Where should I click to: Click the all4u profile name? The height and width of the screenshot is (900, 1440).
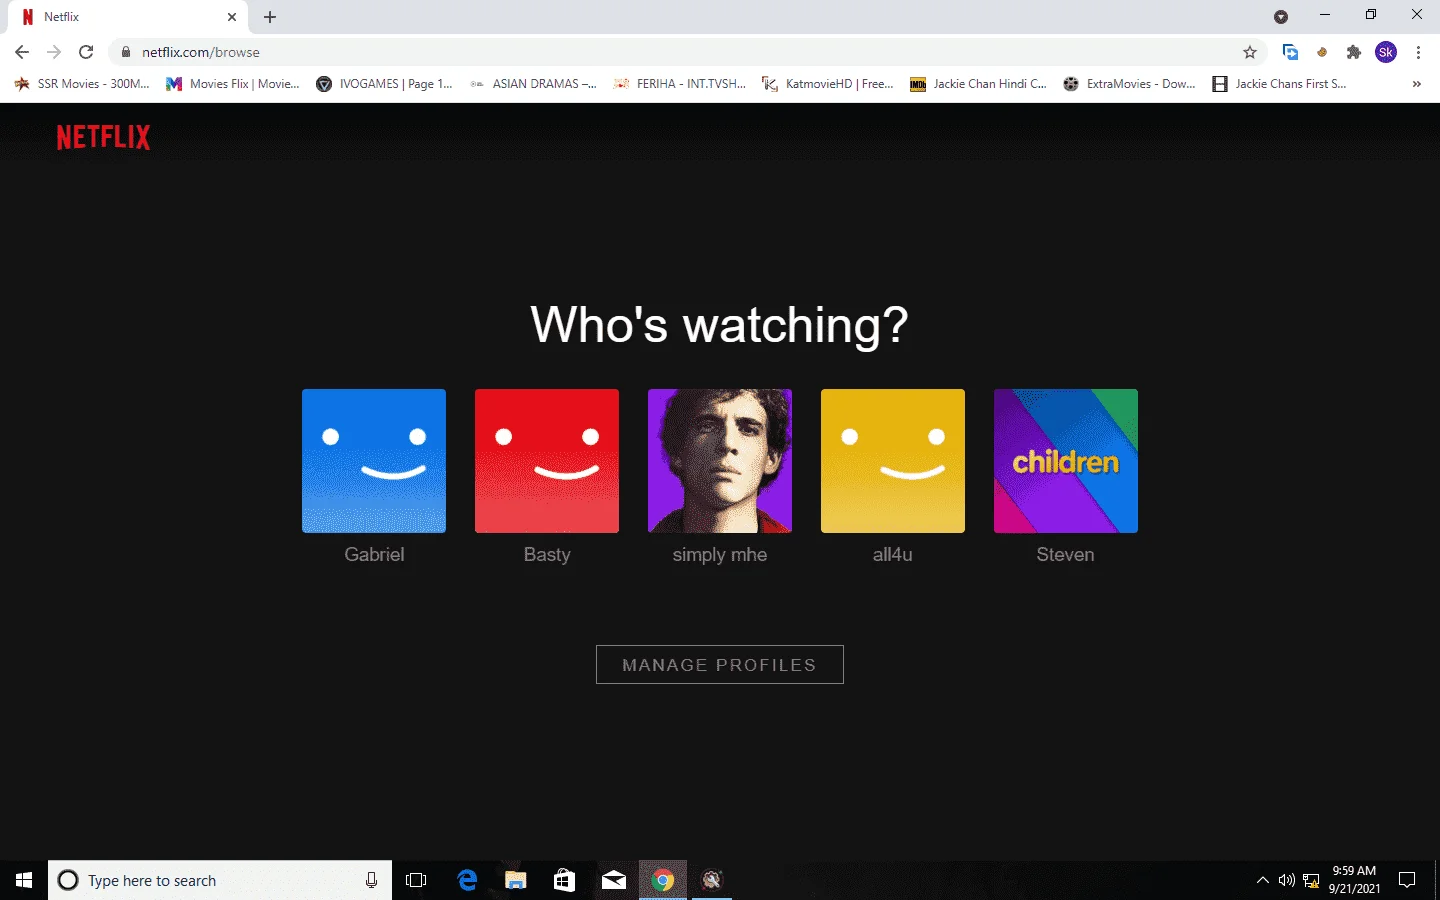(x=893, y=554)
